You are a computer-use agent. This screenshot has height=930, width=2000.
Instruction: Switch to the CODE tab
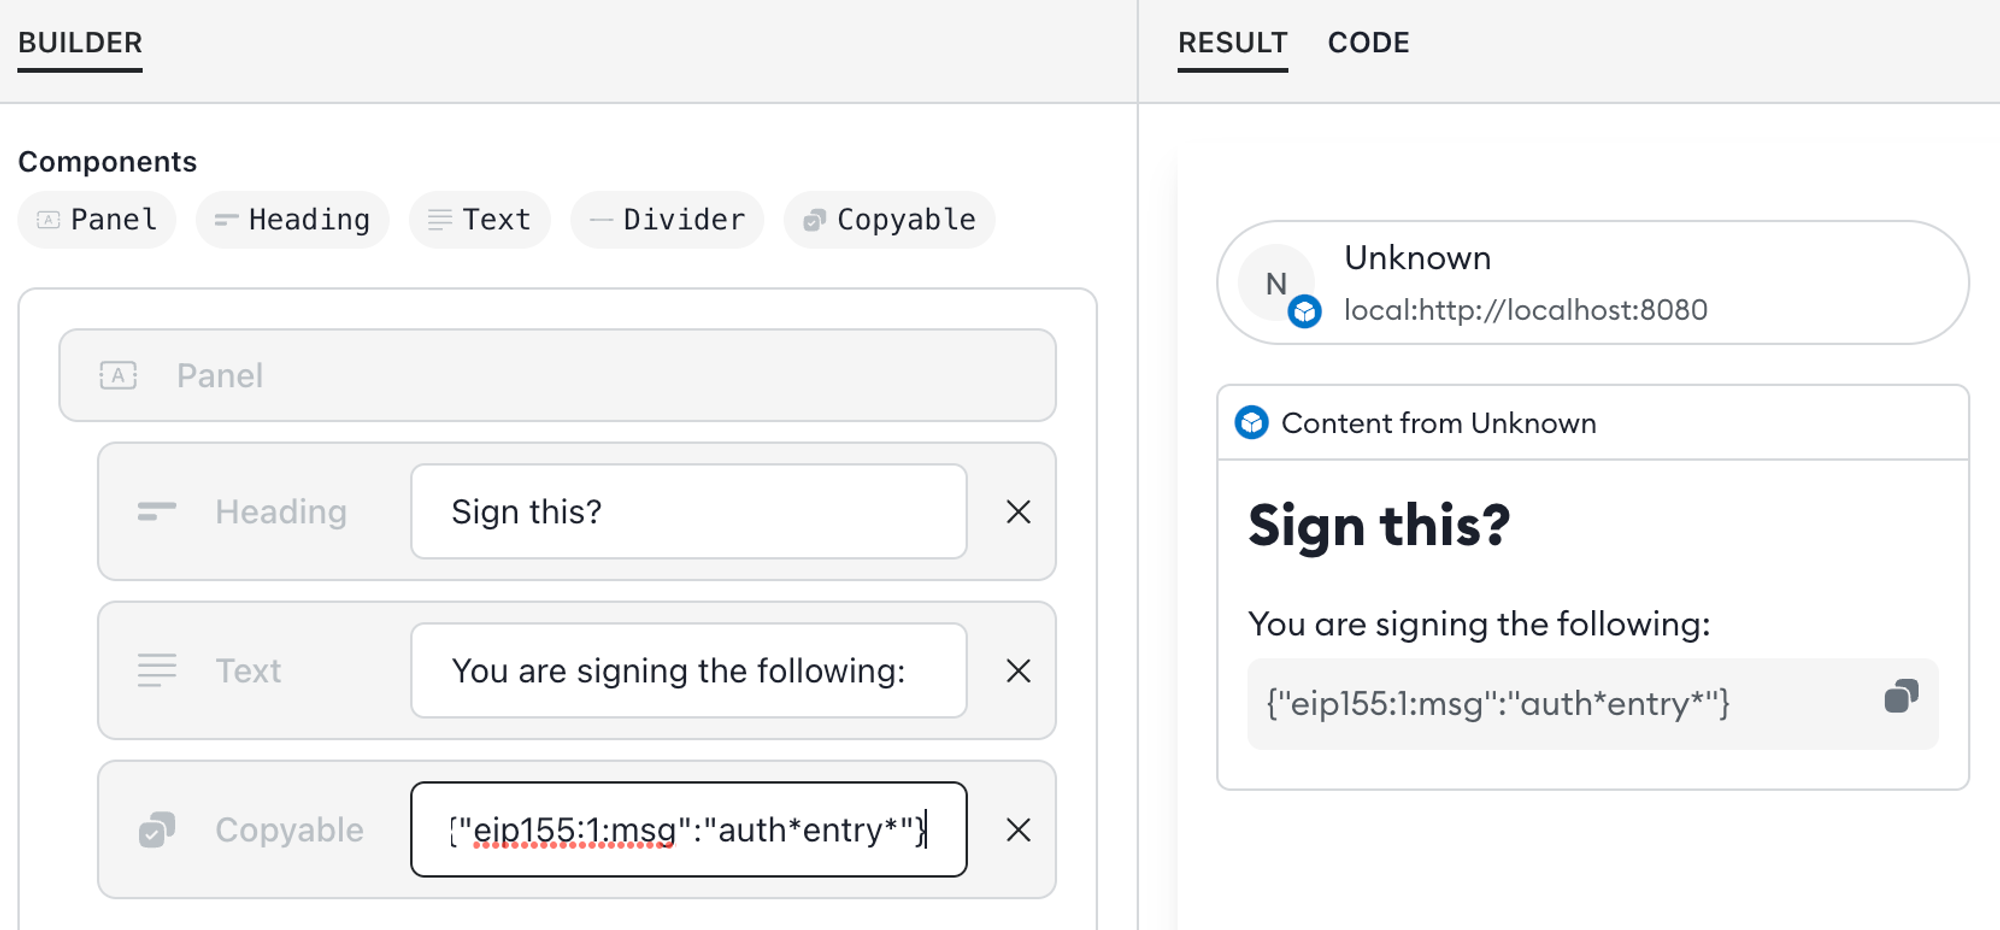pyautogui.click(x=1368, y=43)
